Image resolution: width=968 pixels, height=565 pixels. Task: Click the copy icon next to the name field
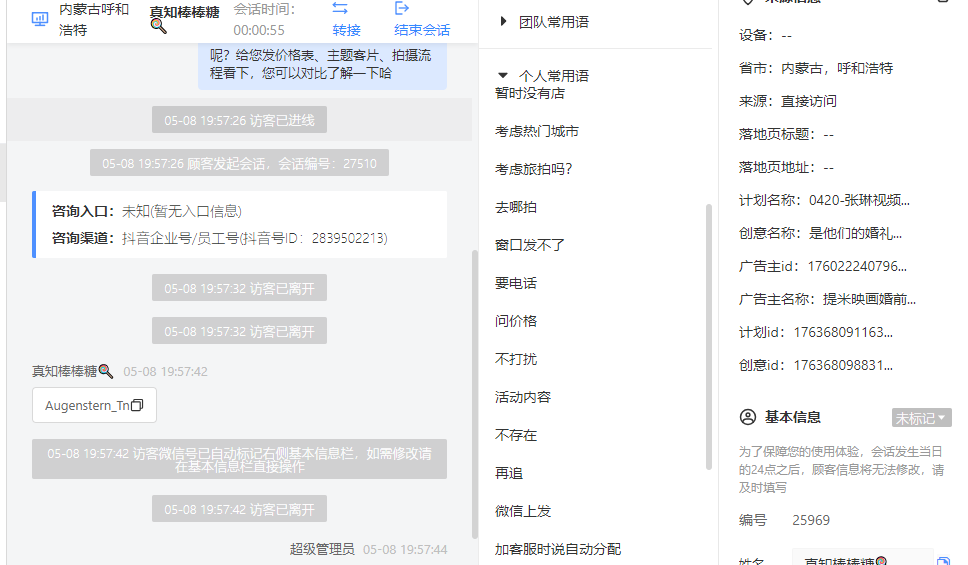click(943, 561)
